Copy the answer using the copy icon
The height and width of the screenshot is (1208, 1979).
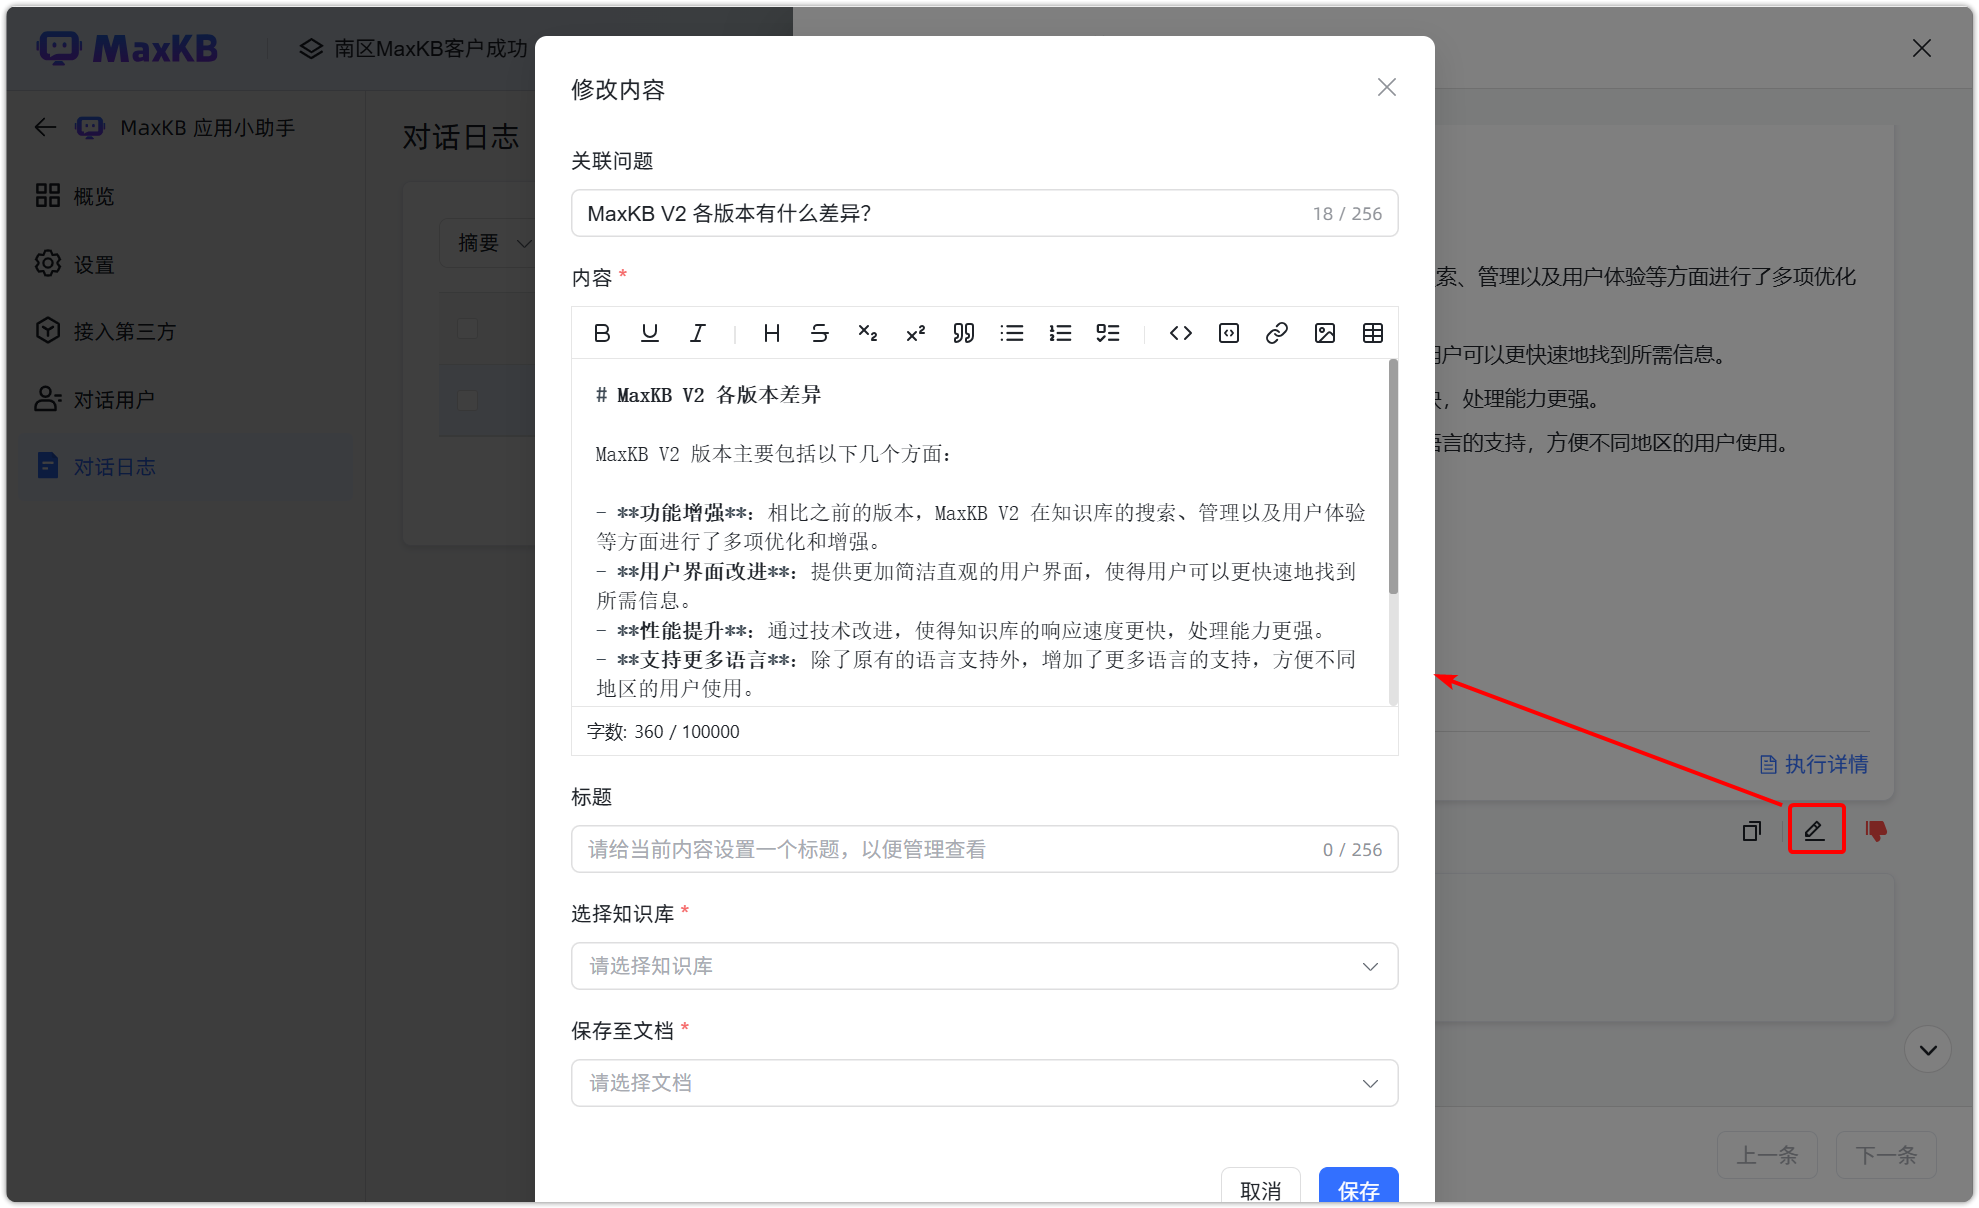1751,830
